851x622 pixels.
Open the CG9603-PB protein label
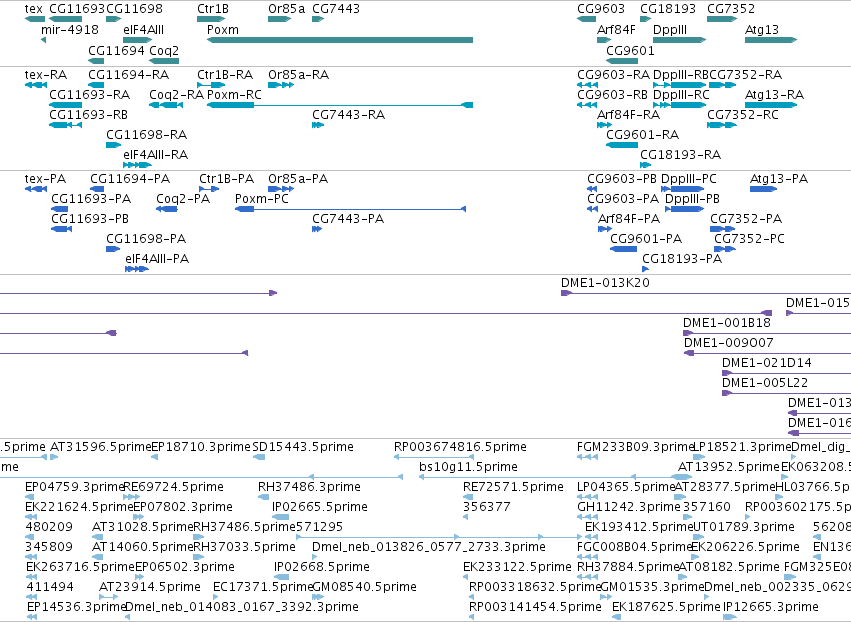coord(622,179)
